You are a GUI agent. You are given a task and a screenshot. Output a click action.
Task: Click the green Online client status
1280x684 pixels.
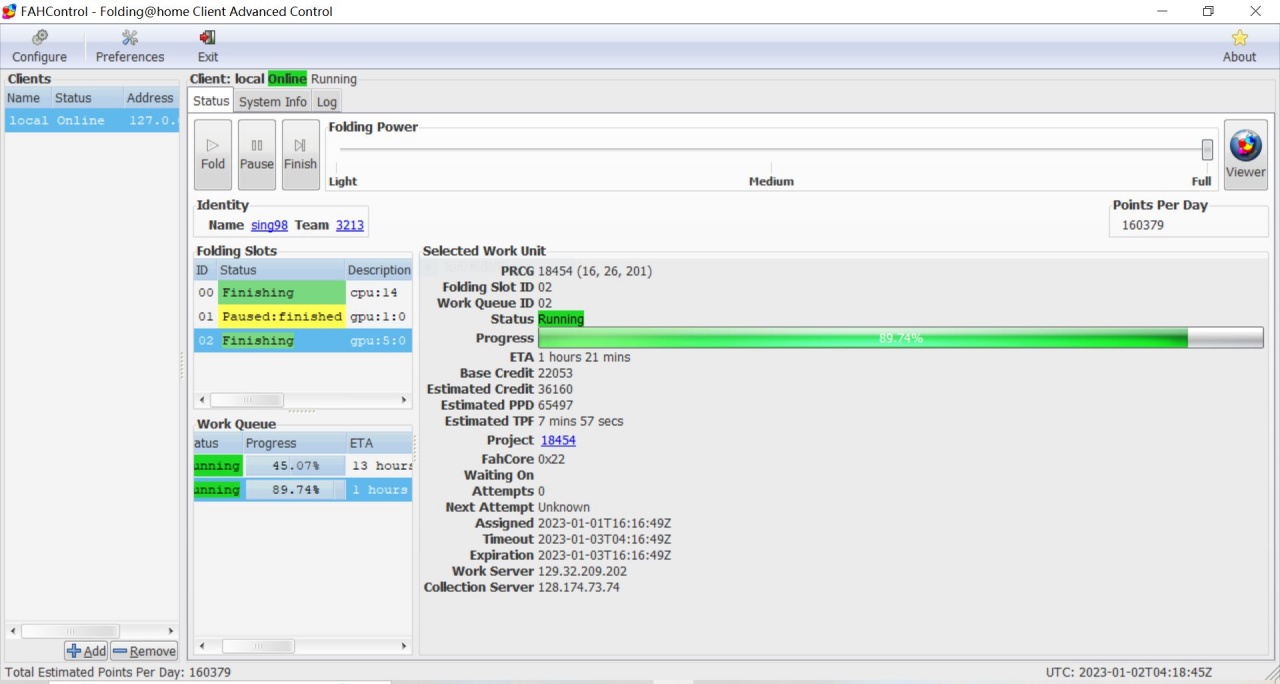(x=287, y=79)
